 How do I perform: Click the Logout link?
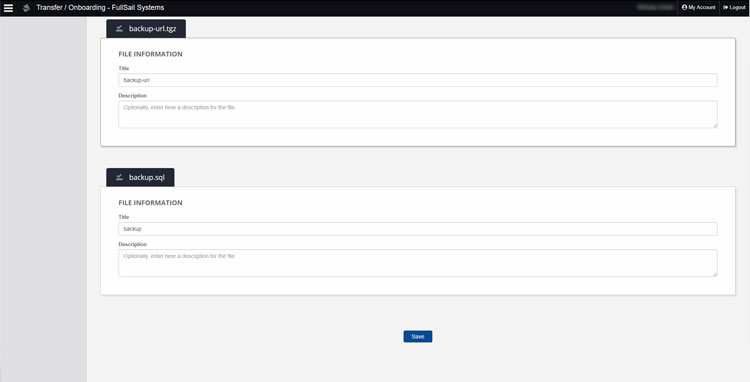(734, 8)
